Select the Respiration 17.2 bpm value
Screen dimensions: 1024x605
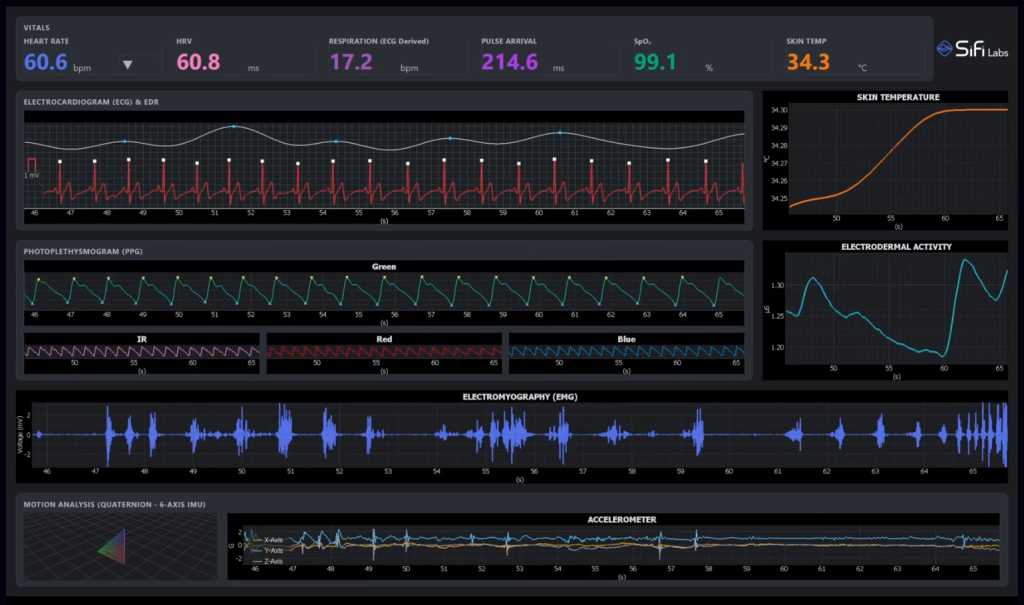pos(351,63)
